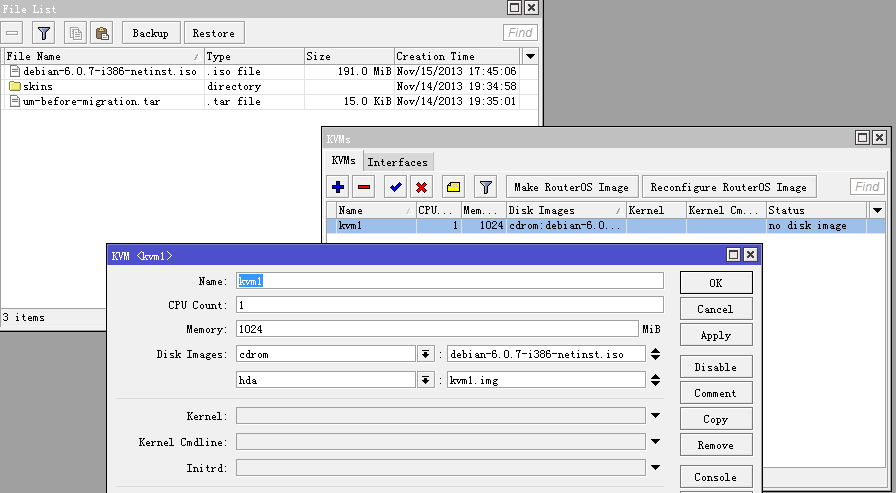Viewport: 896px width, 493px height.
Task: Click the copy icon in File List toolbar
Action: point(75,33)
